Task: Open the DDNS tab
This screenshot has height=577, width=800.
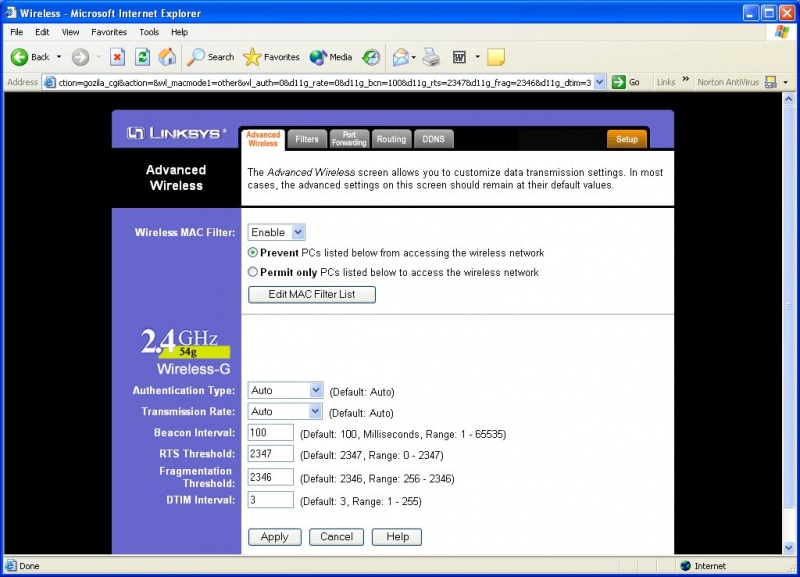Action: tap(434, 139)
